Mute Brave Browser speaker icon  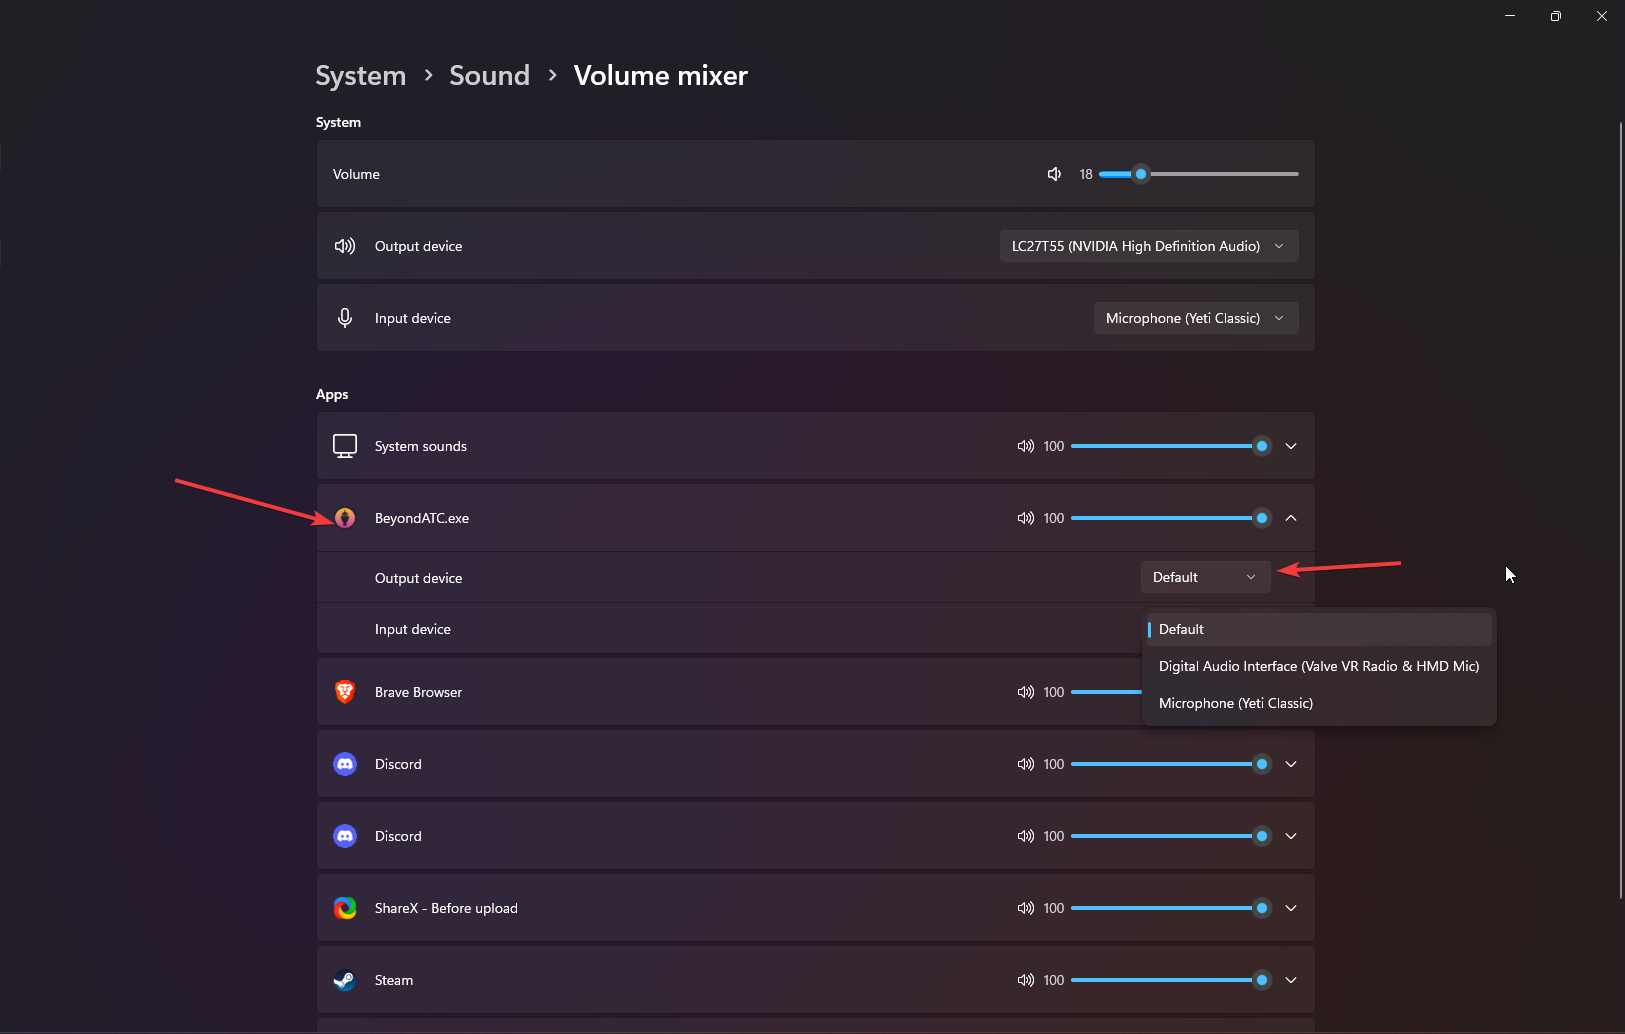(x=1026, y=692)
